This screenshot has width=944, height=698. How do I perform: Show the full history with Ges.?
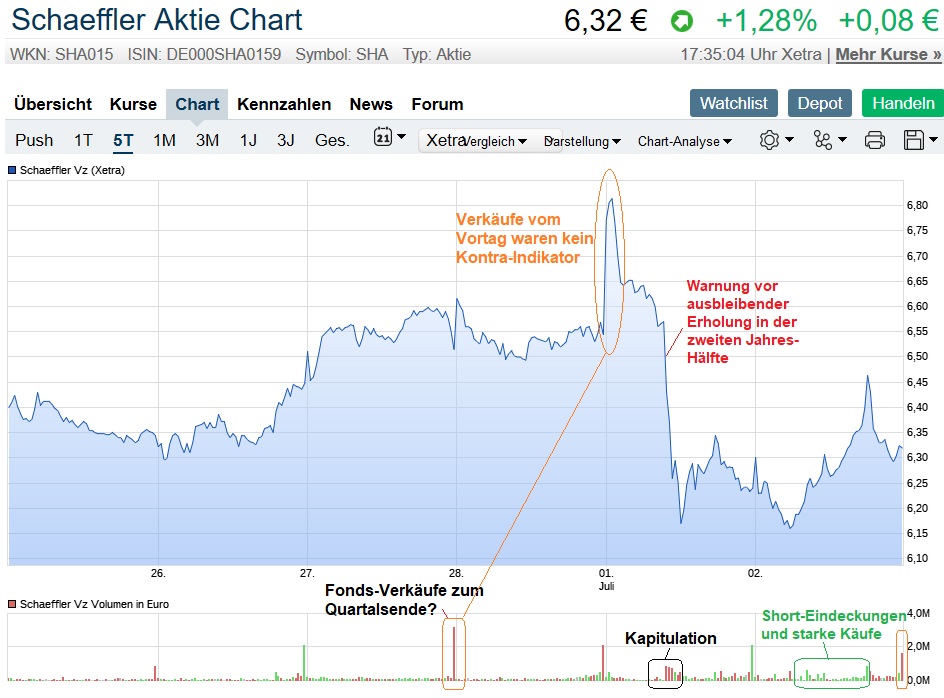click(x=332, y=140)
